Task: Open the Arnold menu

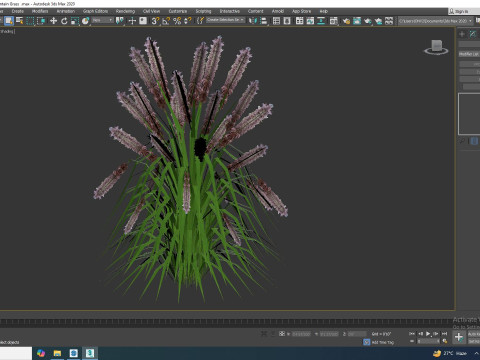Action: (x=278, y=11)
